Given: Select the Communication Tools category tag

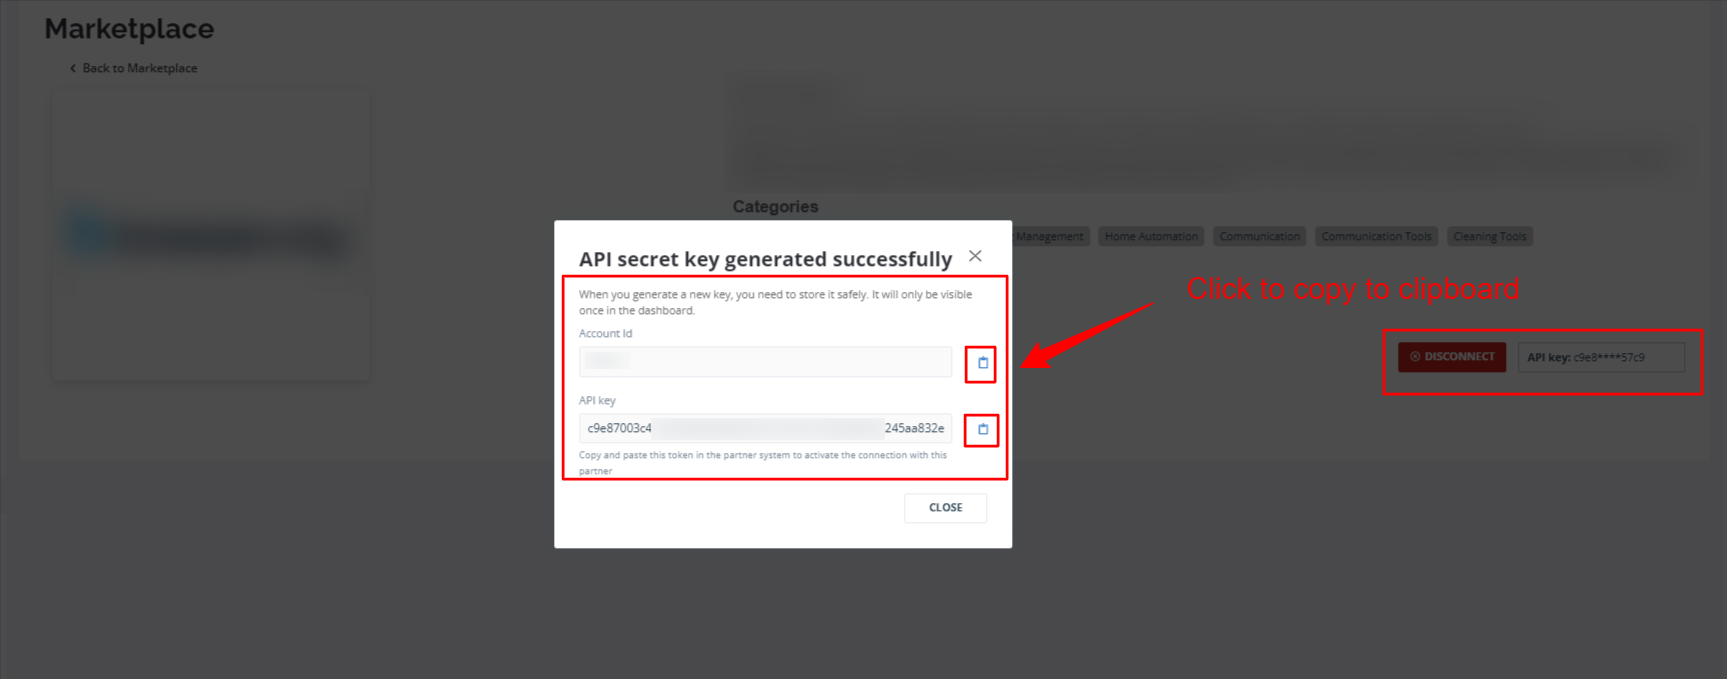Looking at the screenshot, I should click(x=1376, y=237).
